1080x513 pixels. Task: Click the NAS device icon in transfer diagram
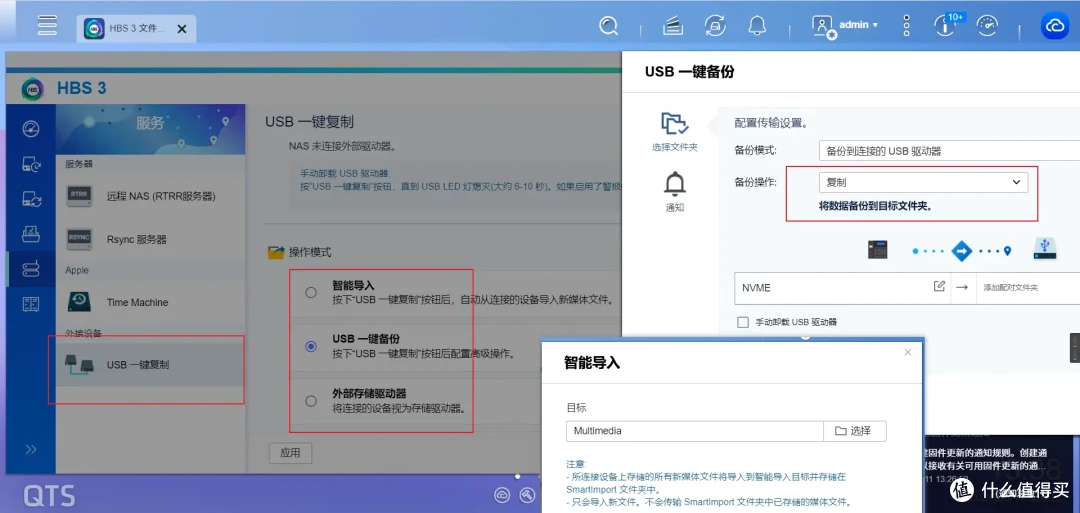(x=878, y=249)
